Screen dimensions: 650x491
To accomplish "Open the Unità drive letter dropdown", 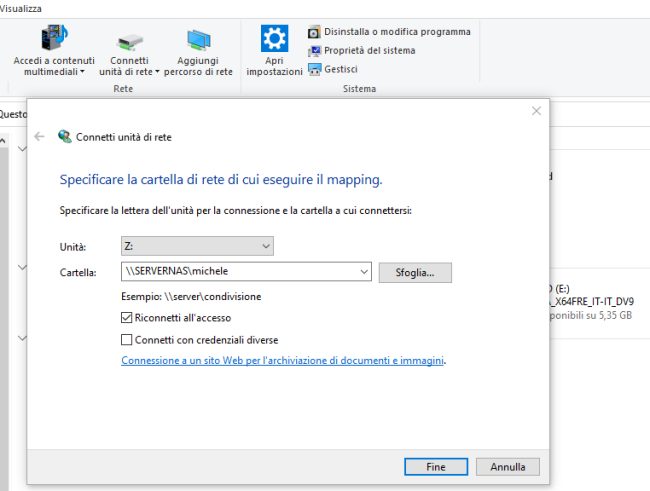I will [197, 246].
